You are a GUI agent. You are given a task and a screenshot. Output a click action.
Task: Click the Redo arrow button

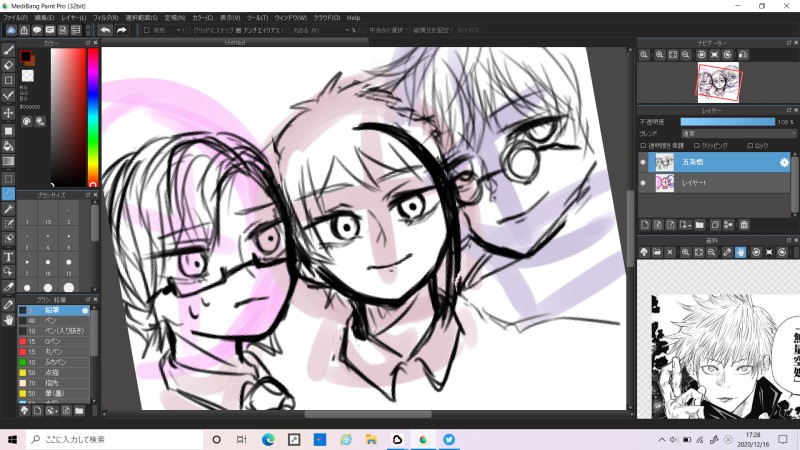[x=121, y=30]
